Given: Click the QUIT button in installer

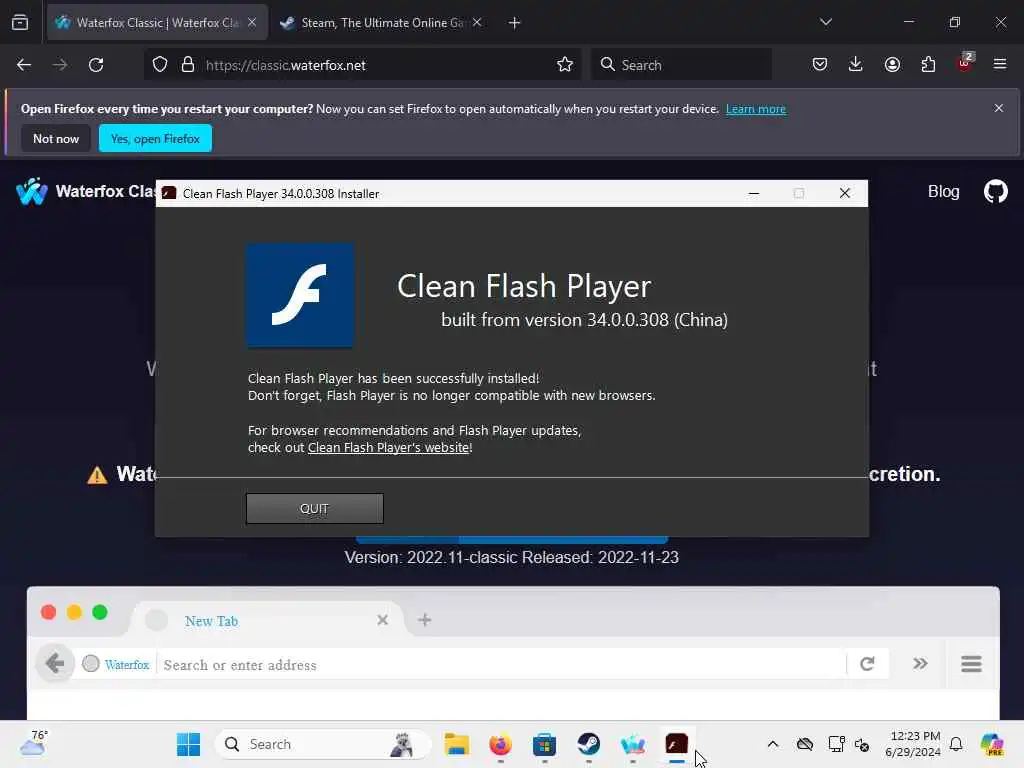Looking at the screenshot, I should 314,509.
